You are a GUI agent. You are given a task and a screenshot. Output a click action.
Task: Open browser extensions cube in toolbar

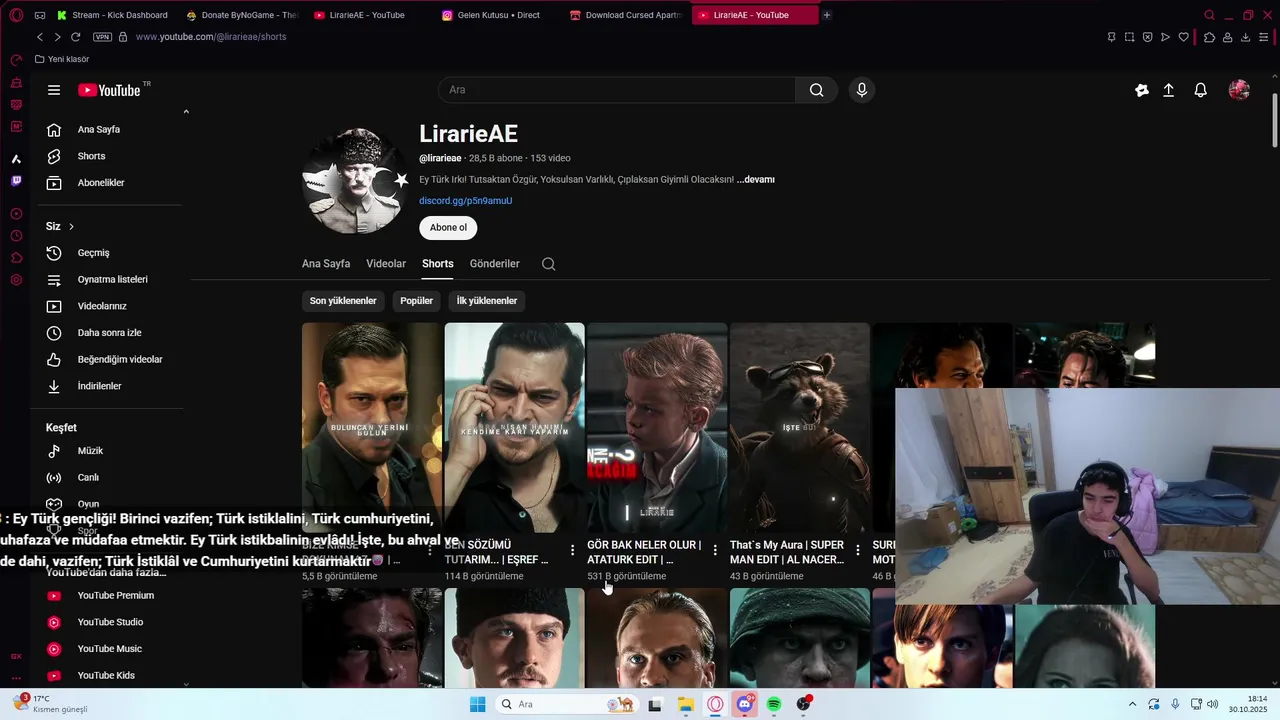point(1209,37)
